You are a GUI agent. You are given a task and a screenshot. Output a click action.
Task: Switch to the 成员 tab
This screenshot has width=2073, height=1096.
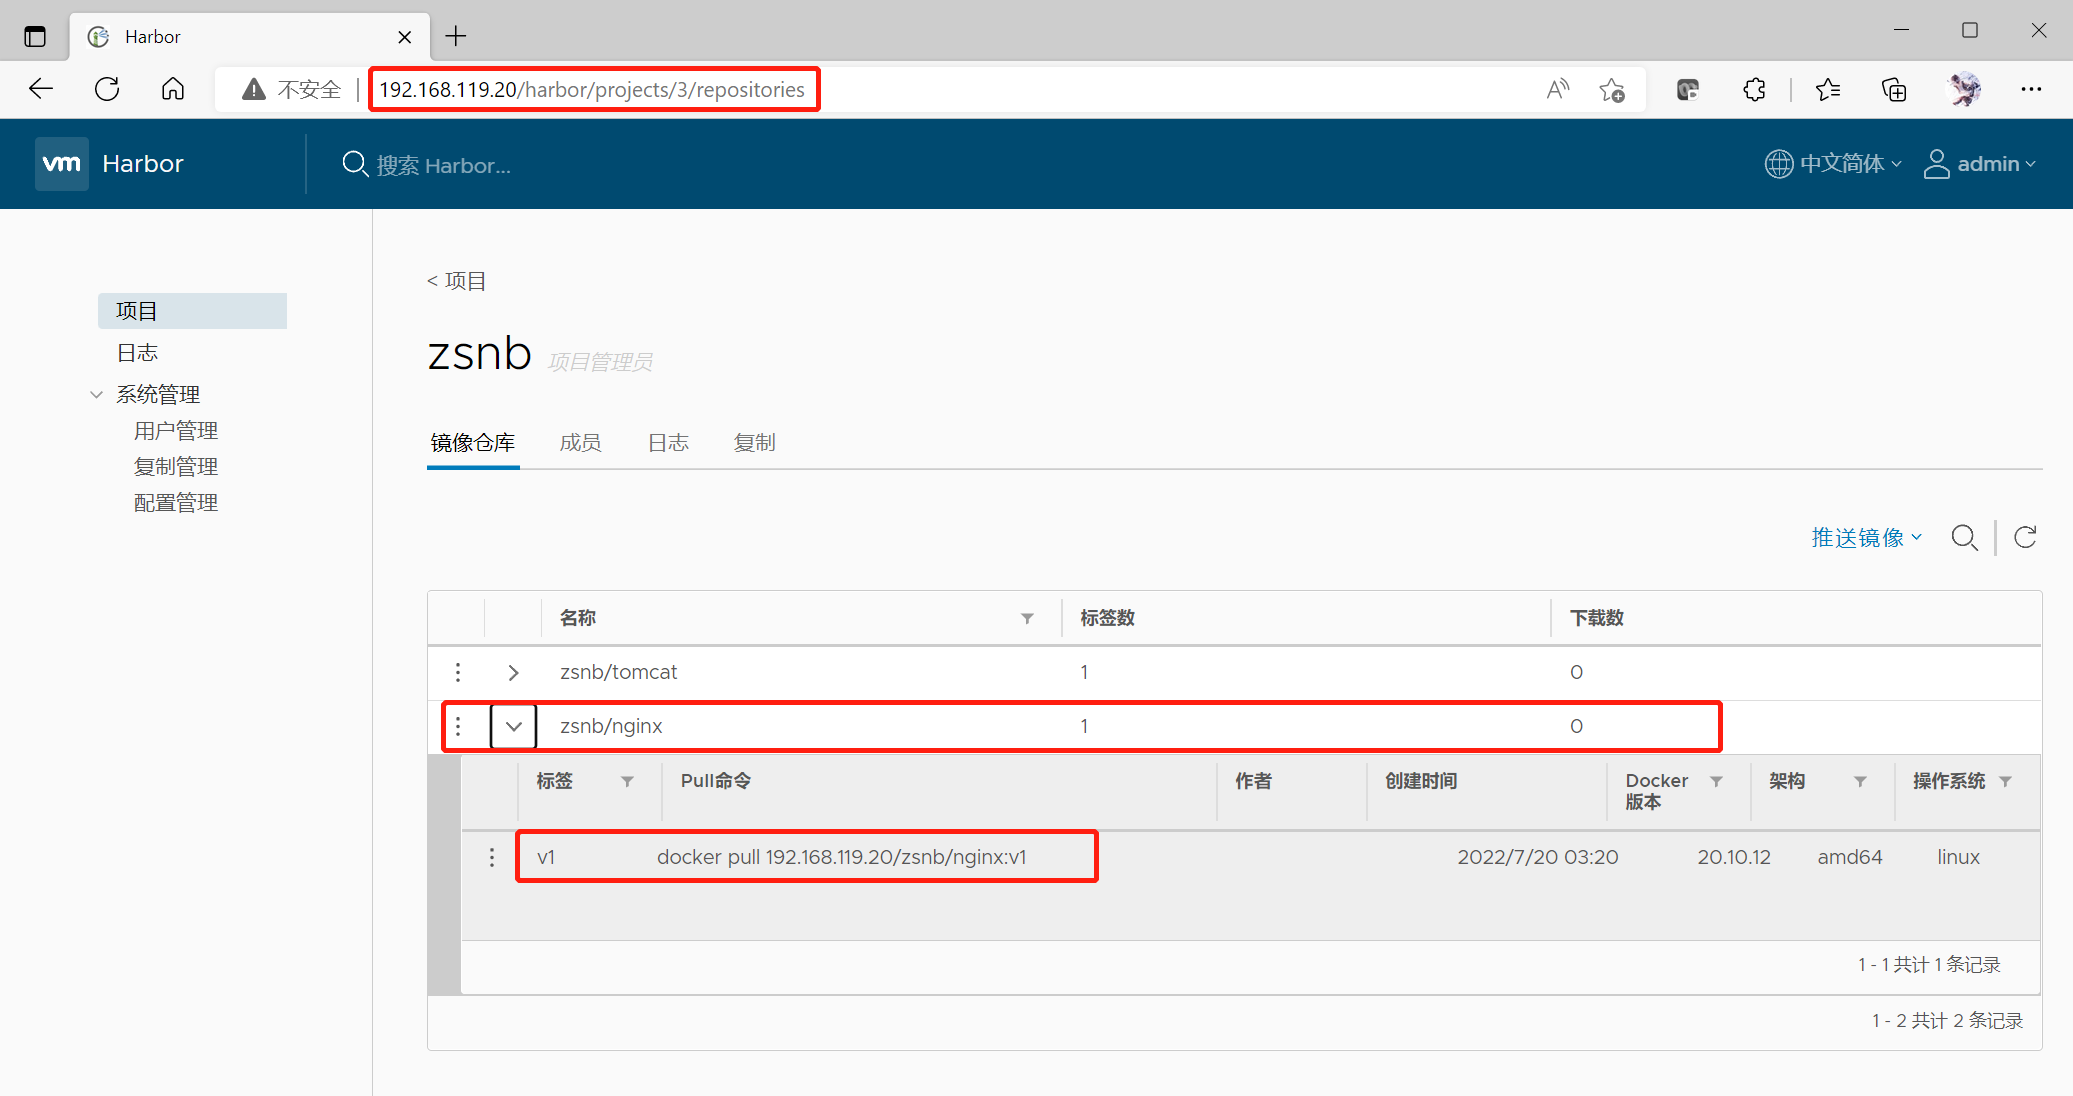click(580, 442)
